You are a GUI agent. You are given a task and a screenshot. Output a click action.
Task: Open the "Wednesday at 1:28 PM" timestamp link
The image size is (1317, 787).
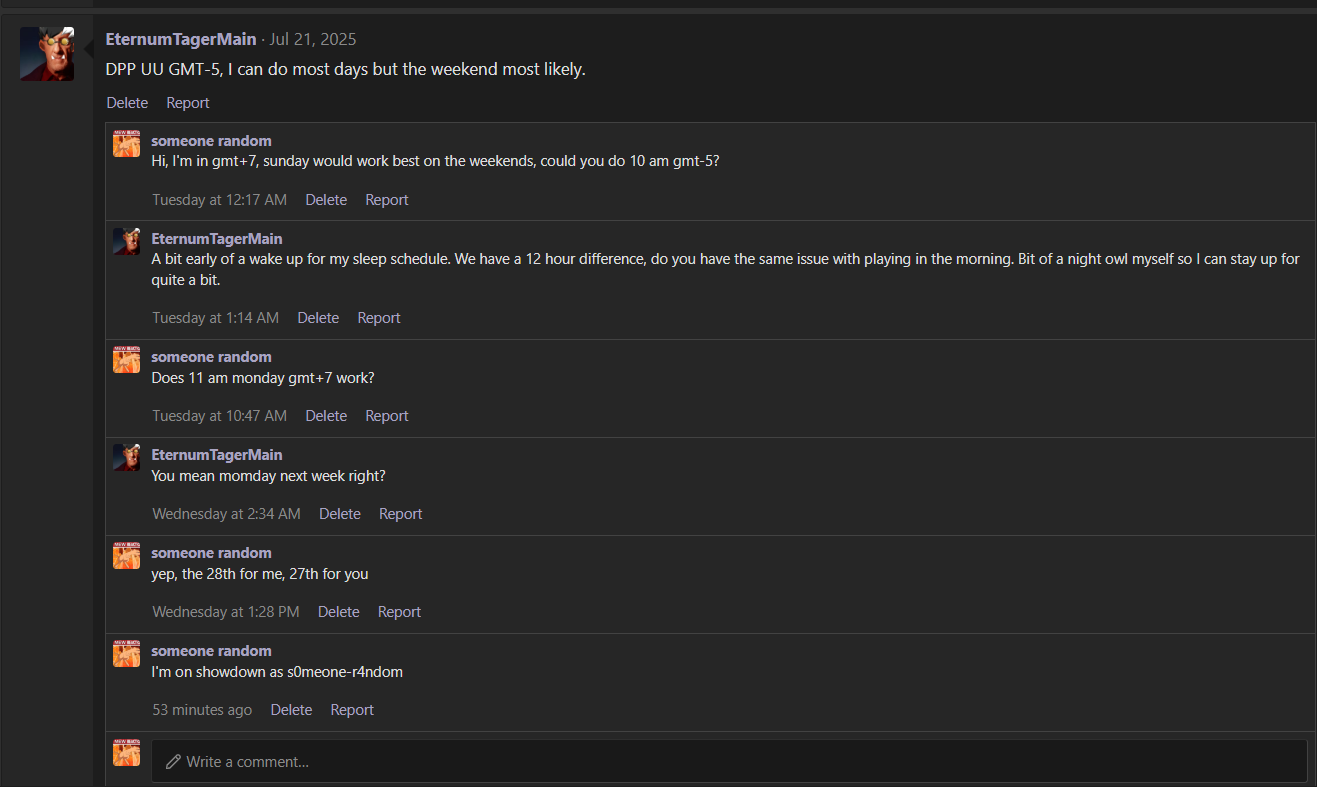(x=225, y=612)
